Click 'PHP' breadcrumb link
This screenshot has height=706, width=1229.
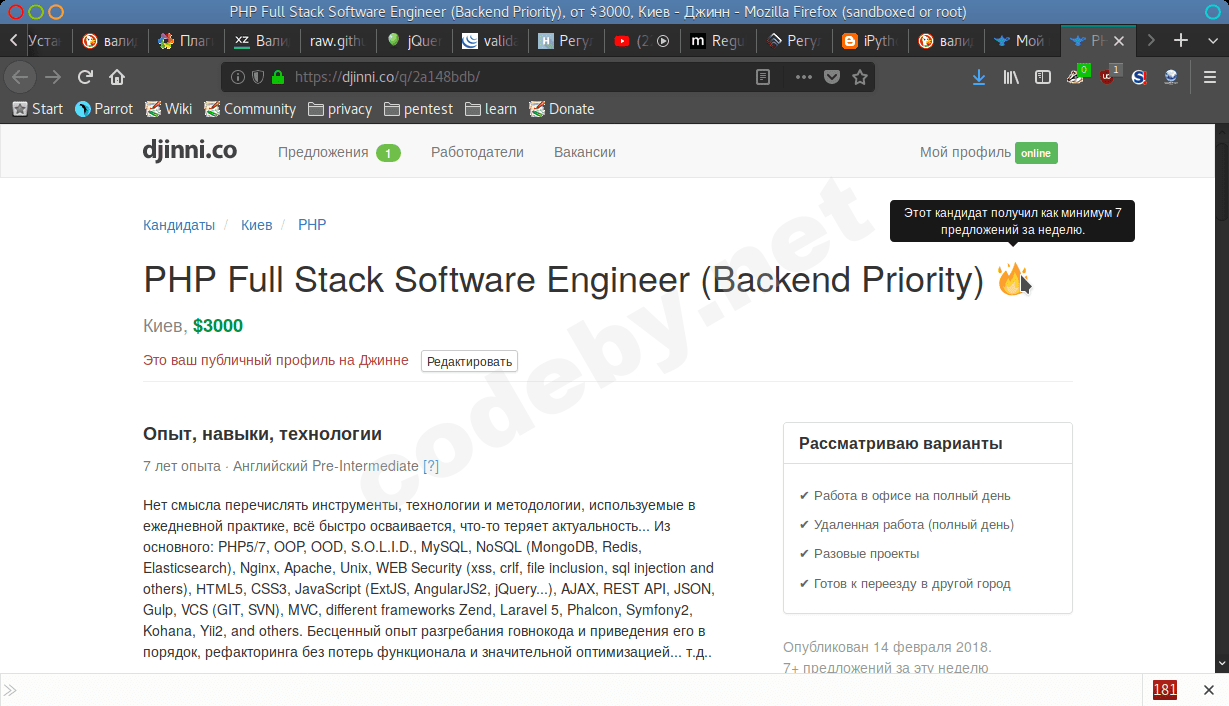[x=312, y=225]
